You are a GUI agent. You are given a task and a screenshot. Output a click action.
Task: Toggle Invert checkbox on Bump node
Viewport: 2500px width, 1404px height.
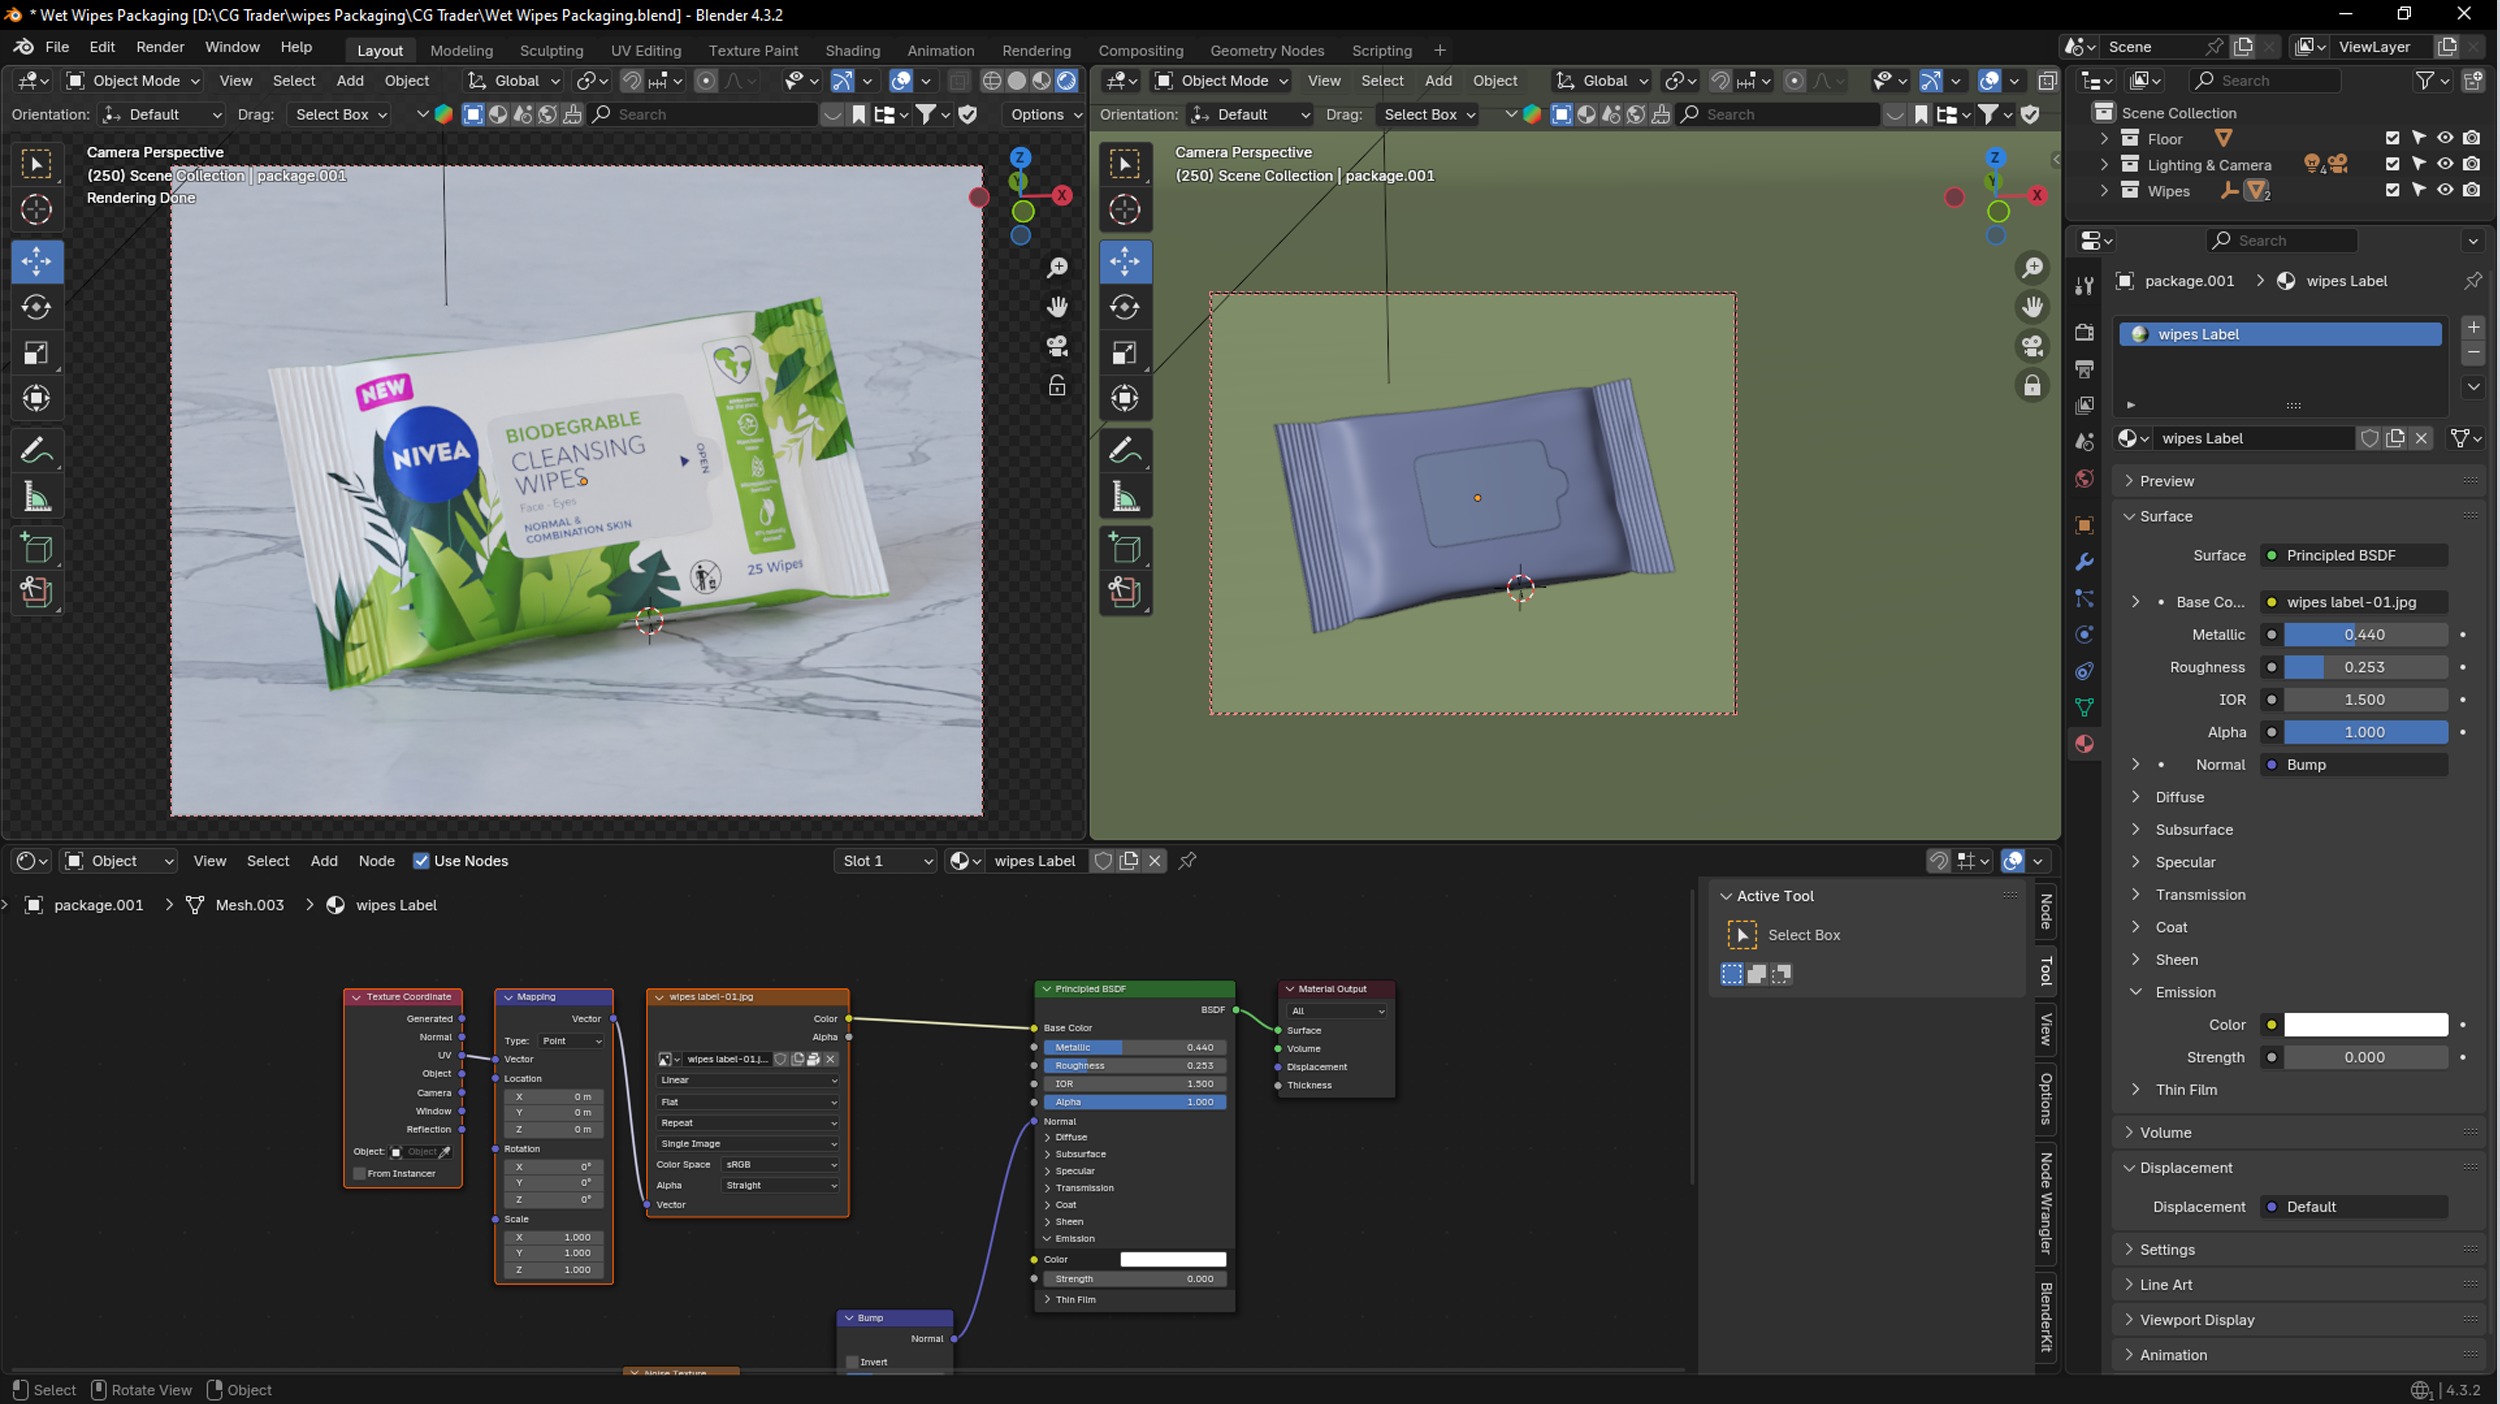(x=852, y=1362)
